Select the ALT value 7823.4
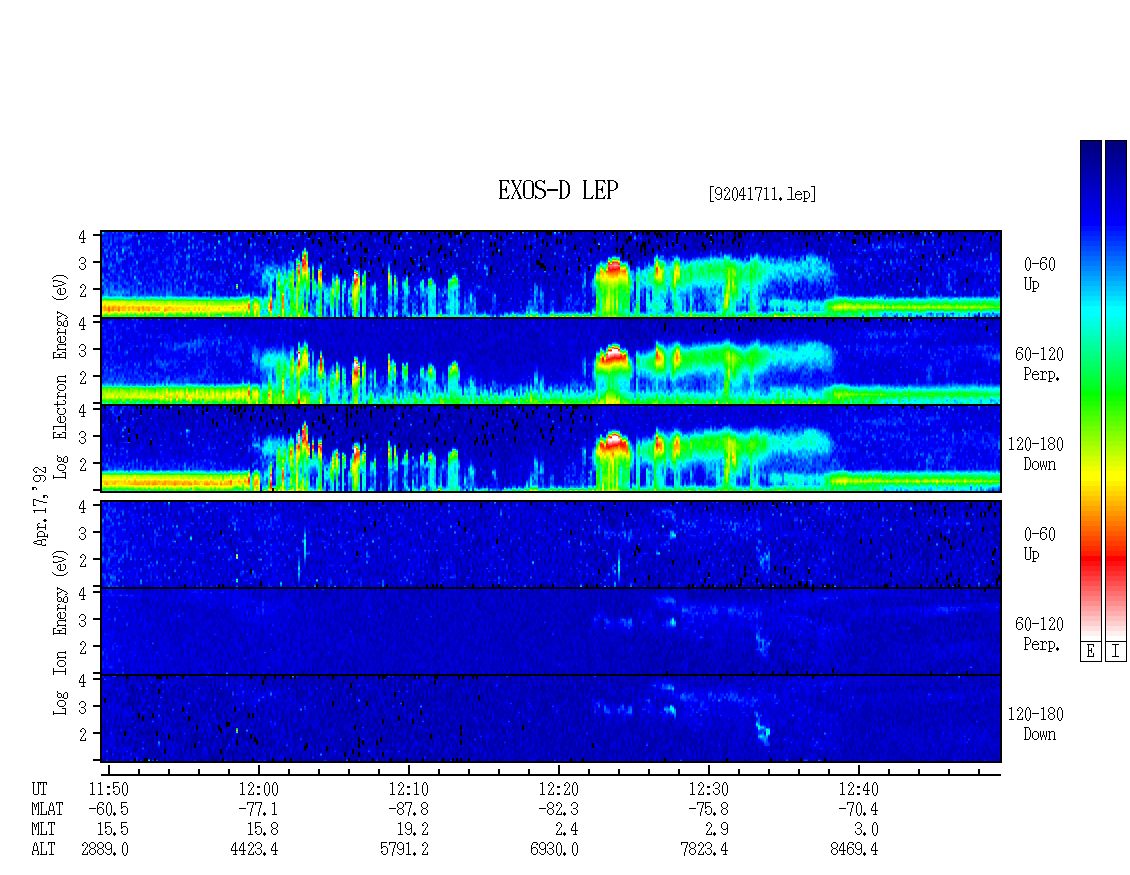The height and width of the screenshot is (875, 1130). (704, 850)
